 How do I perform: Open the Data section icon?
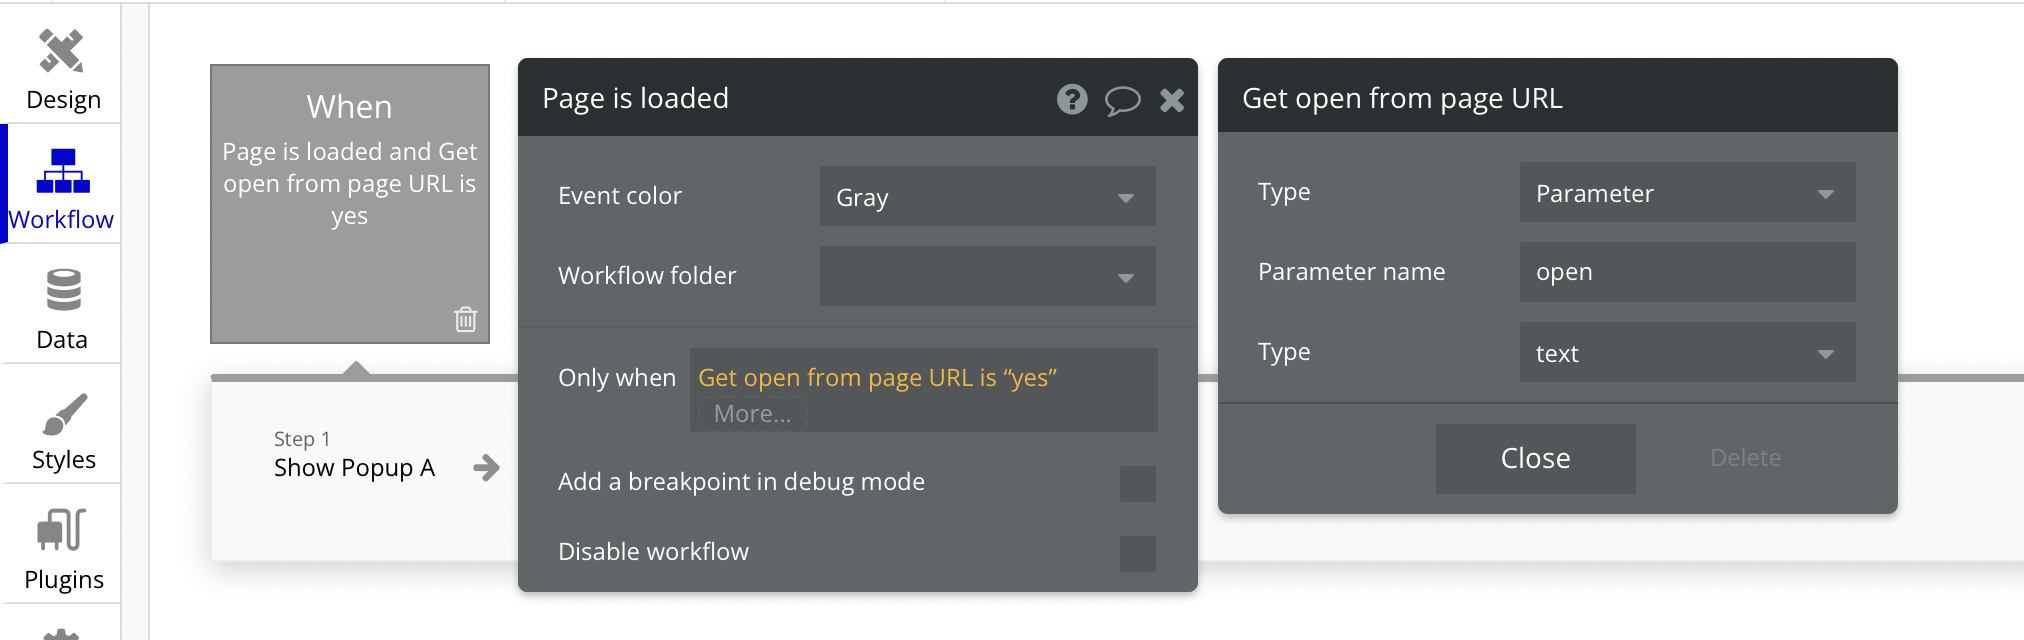pyautogui.click(x=63, y=291)
